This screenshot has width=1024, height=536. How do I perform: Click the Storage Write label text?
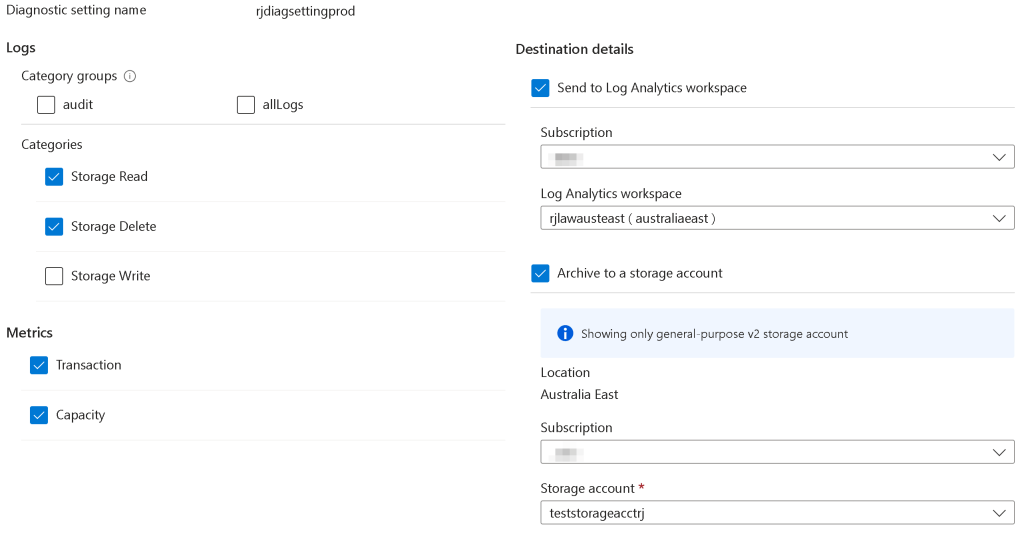pyautogui.click(x=110, y=276)
